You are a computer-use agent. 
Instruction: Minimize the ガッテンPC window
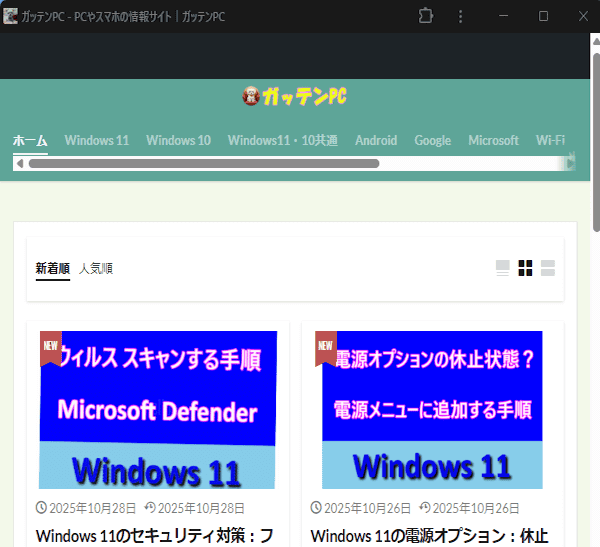click(504, 16)
